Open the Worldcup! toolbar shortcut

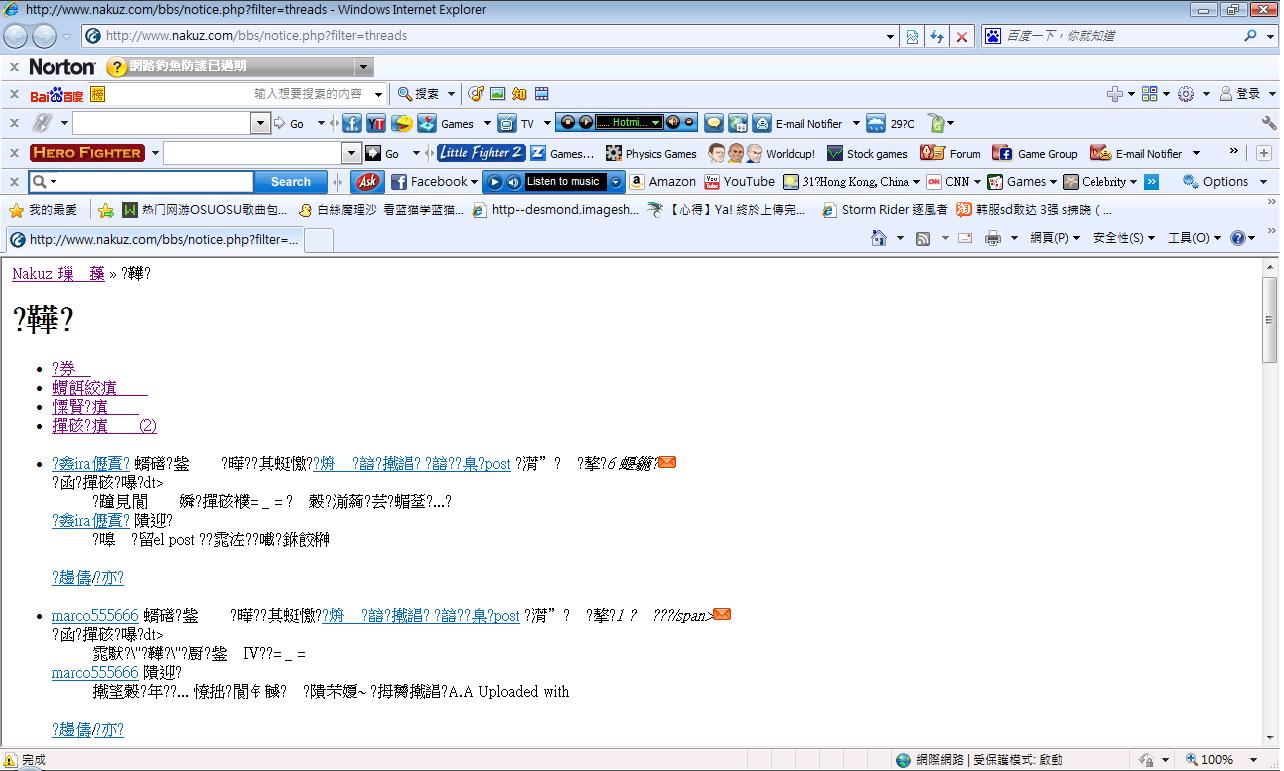pyautogui.click(x=762, y=154)
